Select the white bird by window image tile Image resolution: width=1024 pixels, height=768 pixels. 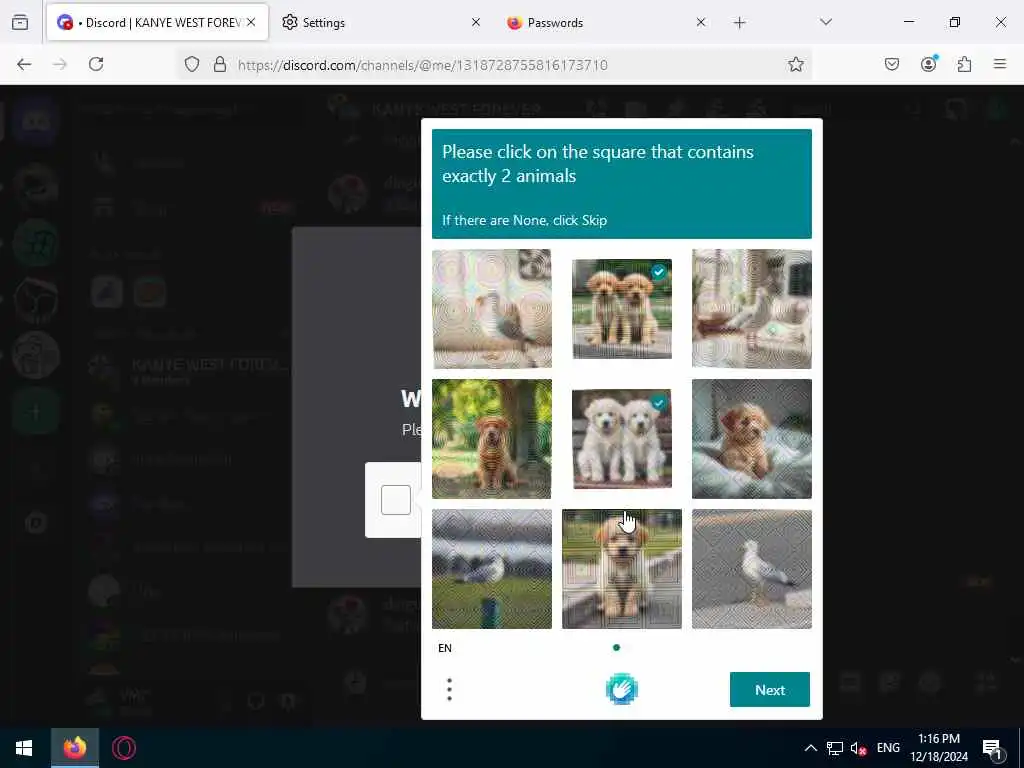click(x=752, y=309)
